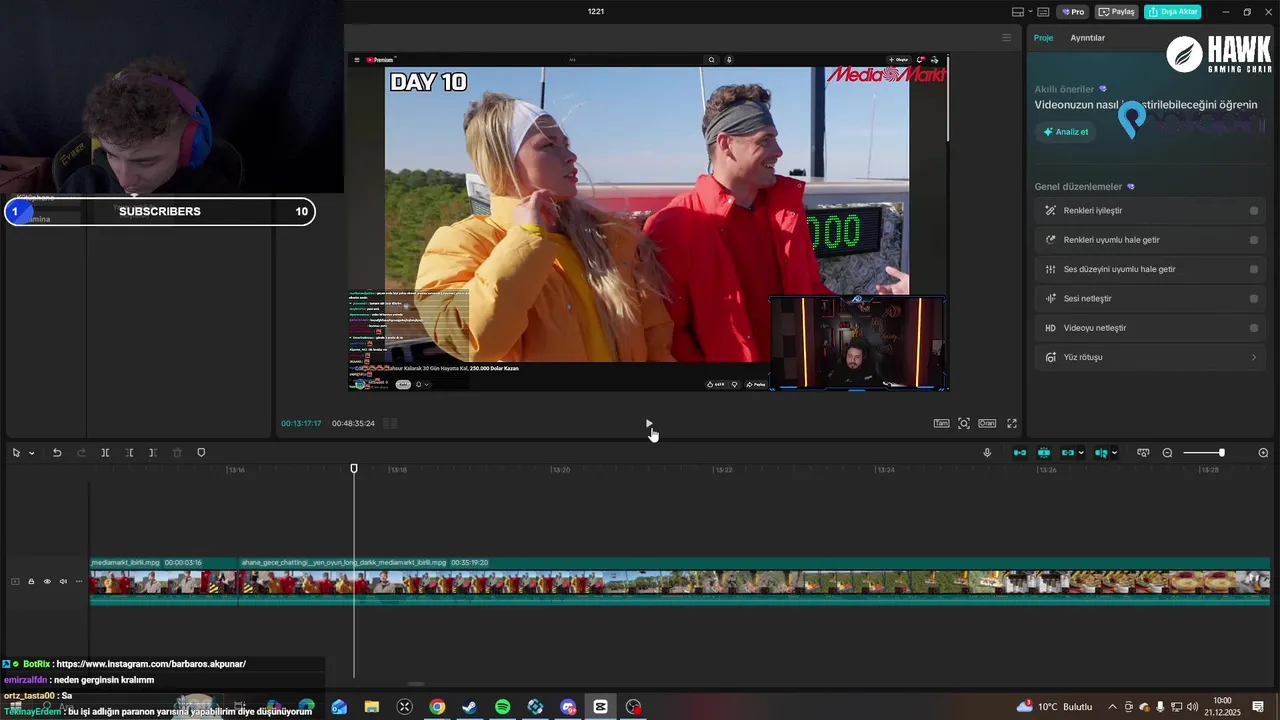The image size is (1280, 720).
Task: Open linkage options dropdown arrow
Action: pyautogui.click(x=1081, y=453)
